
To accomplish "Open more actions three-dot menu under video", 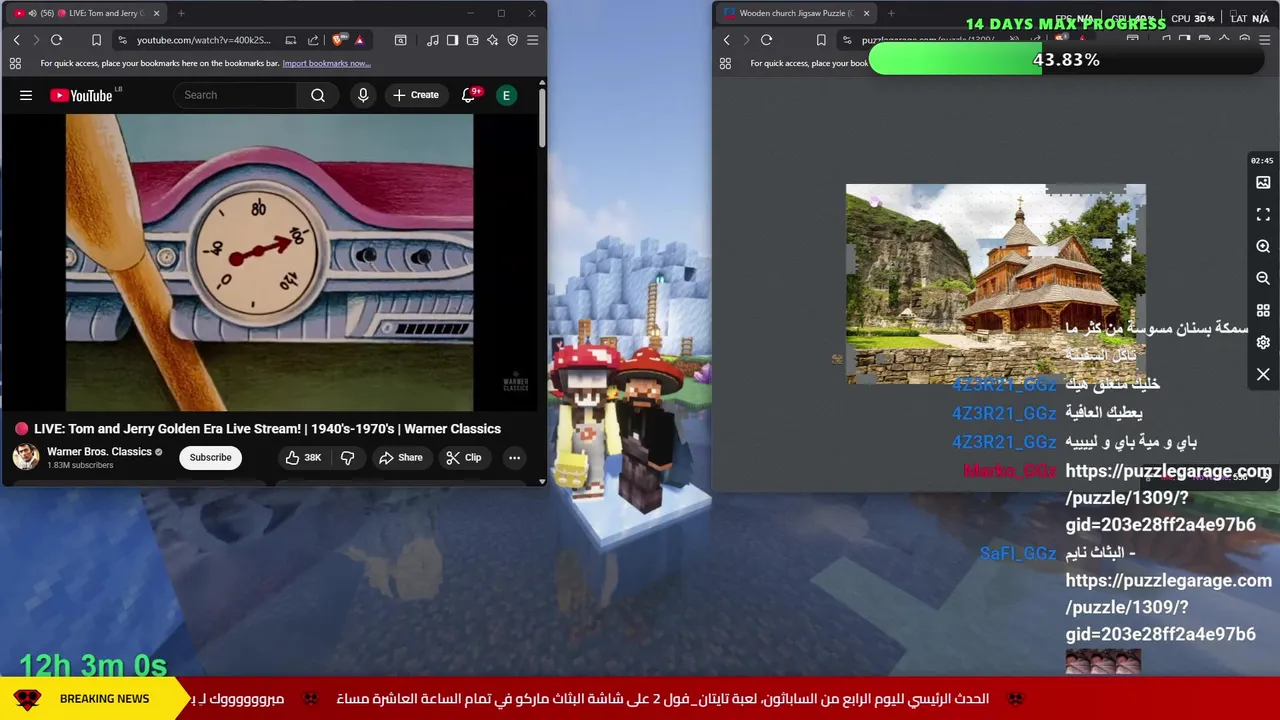I will 514,457.
